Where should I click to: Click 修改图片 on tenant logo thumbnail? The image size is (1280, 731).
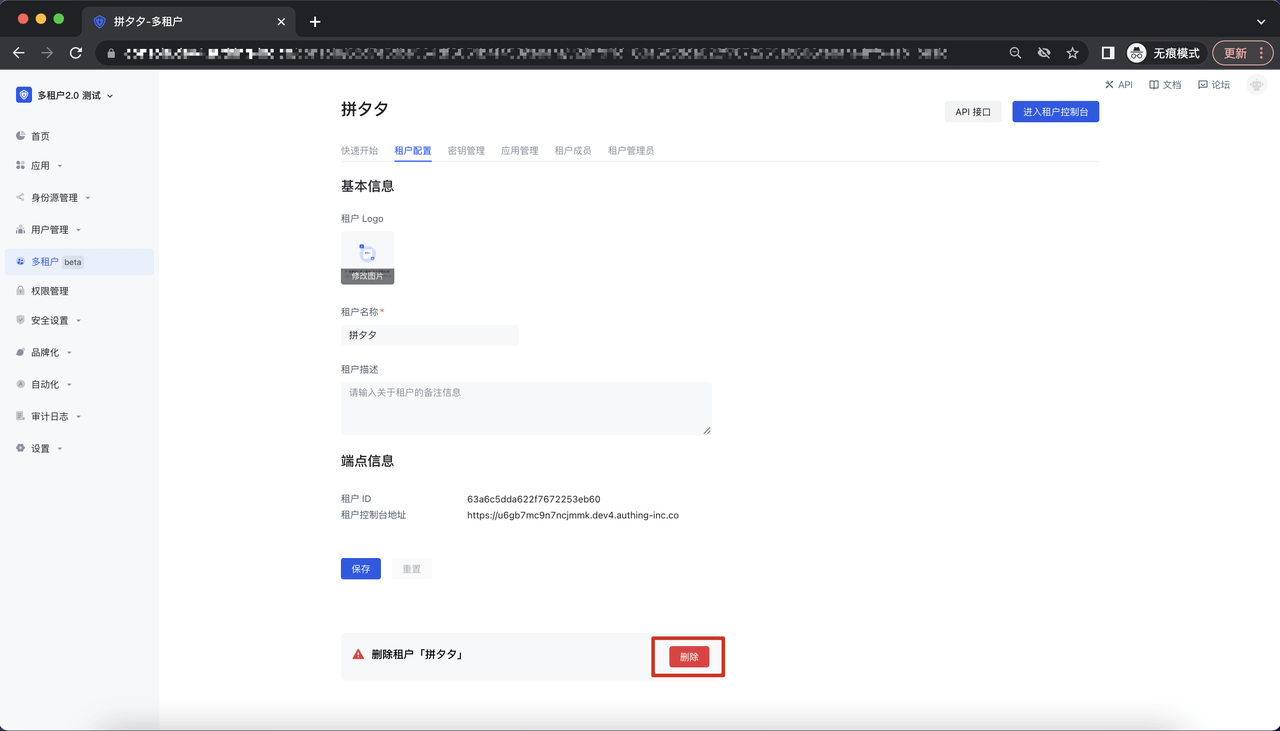coord(367,276)
